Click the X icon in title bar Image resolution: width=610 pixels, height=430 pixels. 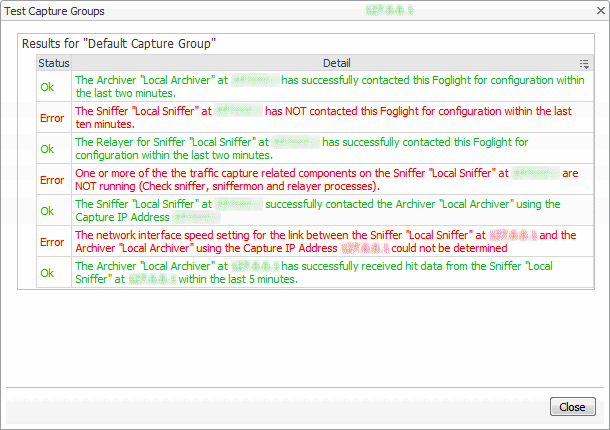601,11
